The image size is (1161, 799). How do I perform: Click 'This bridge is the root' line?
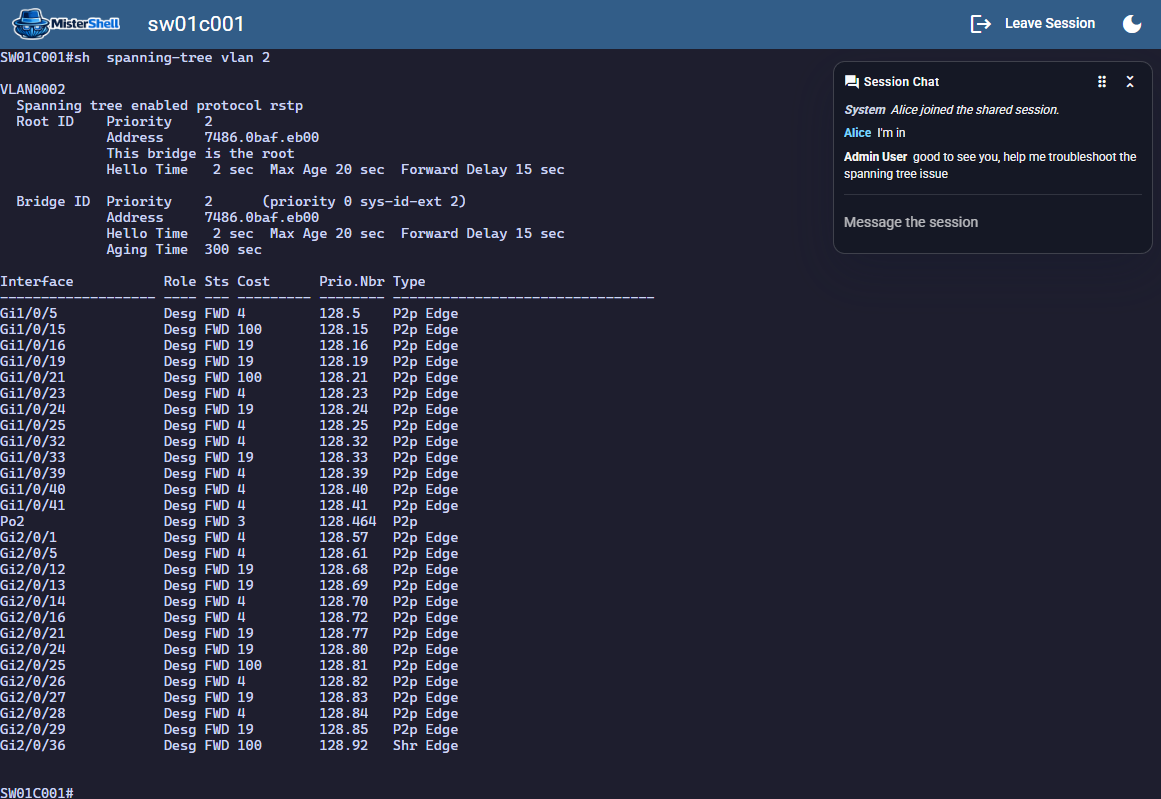(x=200, y=153)
